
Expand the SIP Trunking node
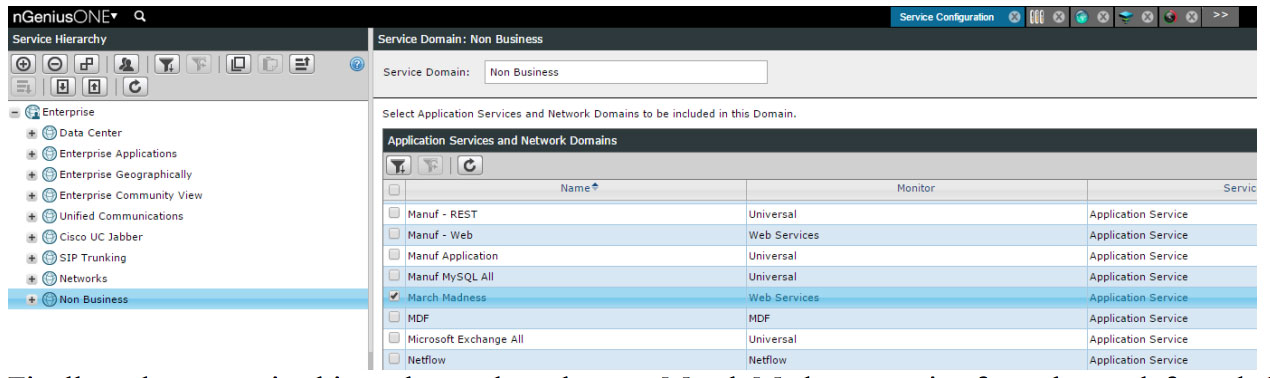pos(32,258)
